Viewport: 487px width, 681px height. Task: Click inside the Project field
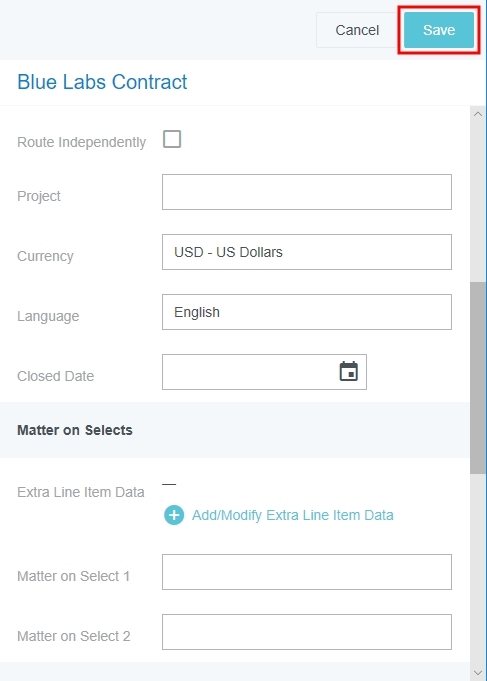coord(307,192)
